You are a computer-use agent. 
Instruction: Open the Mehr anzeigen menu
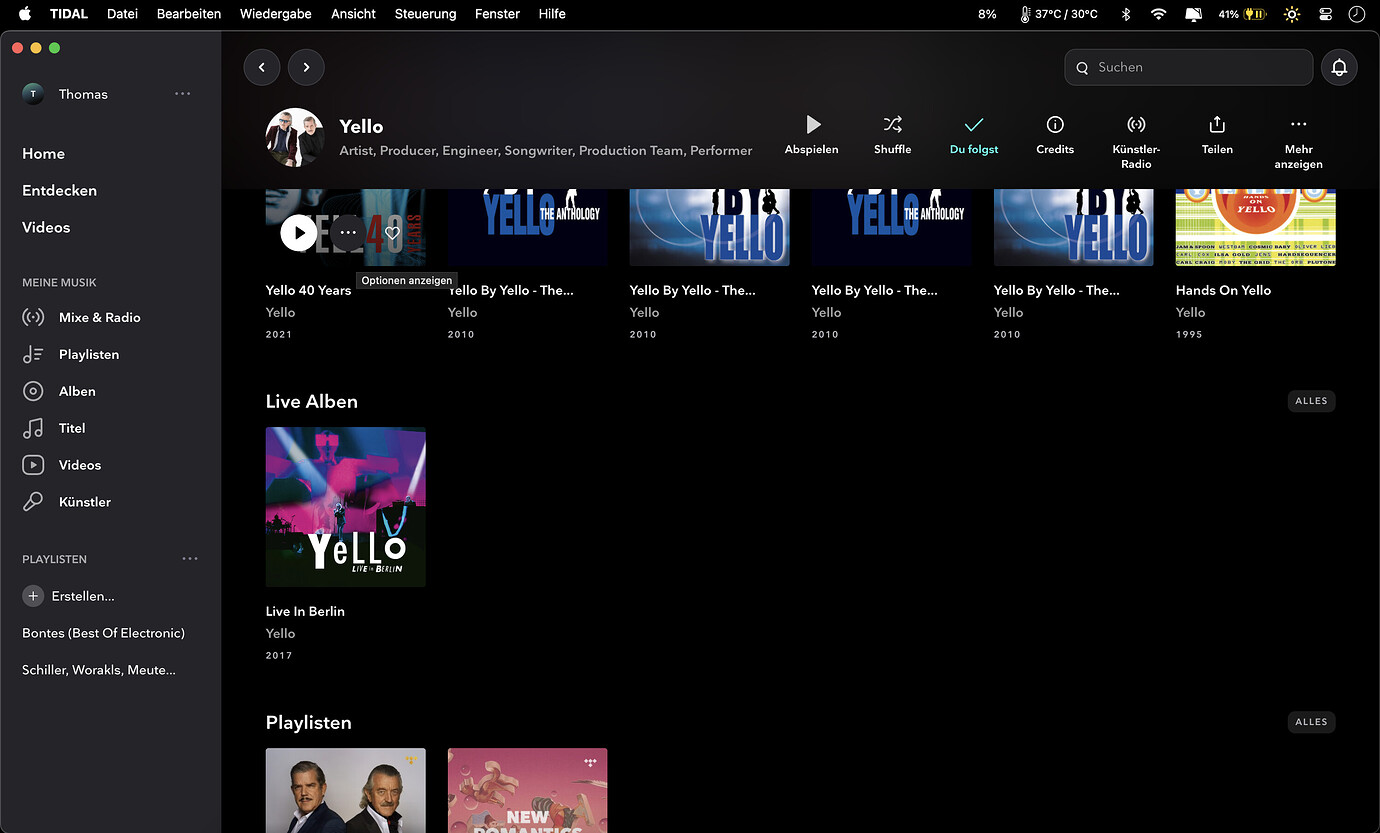pyautogui.click(x=1298, y=141)
